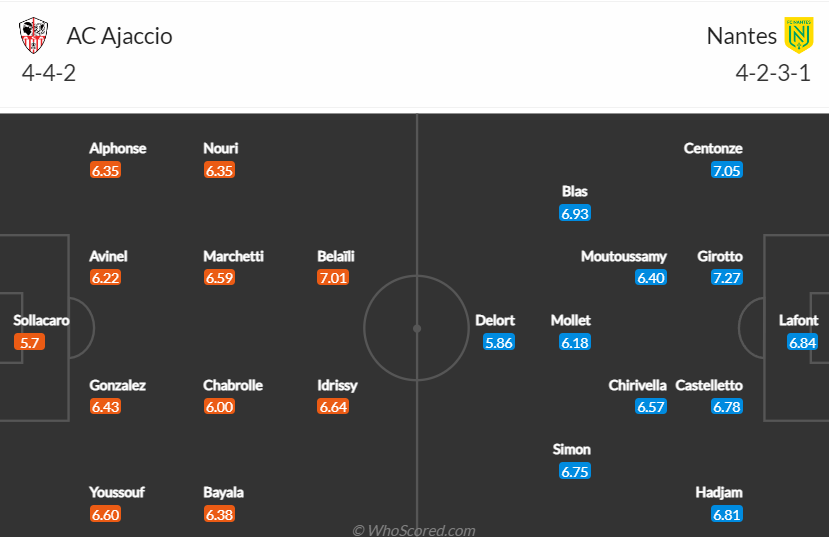Screen dimensions: 829x537
Task: Click the AC Ajaccio club crest
Action: [x=33, y=35]
